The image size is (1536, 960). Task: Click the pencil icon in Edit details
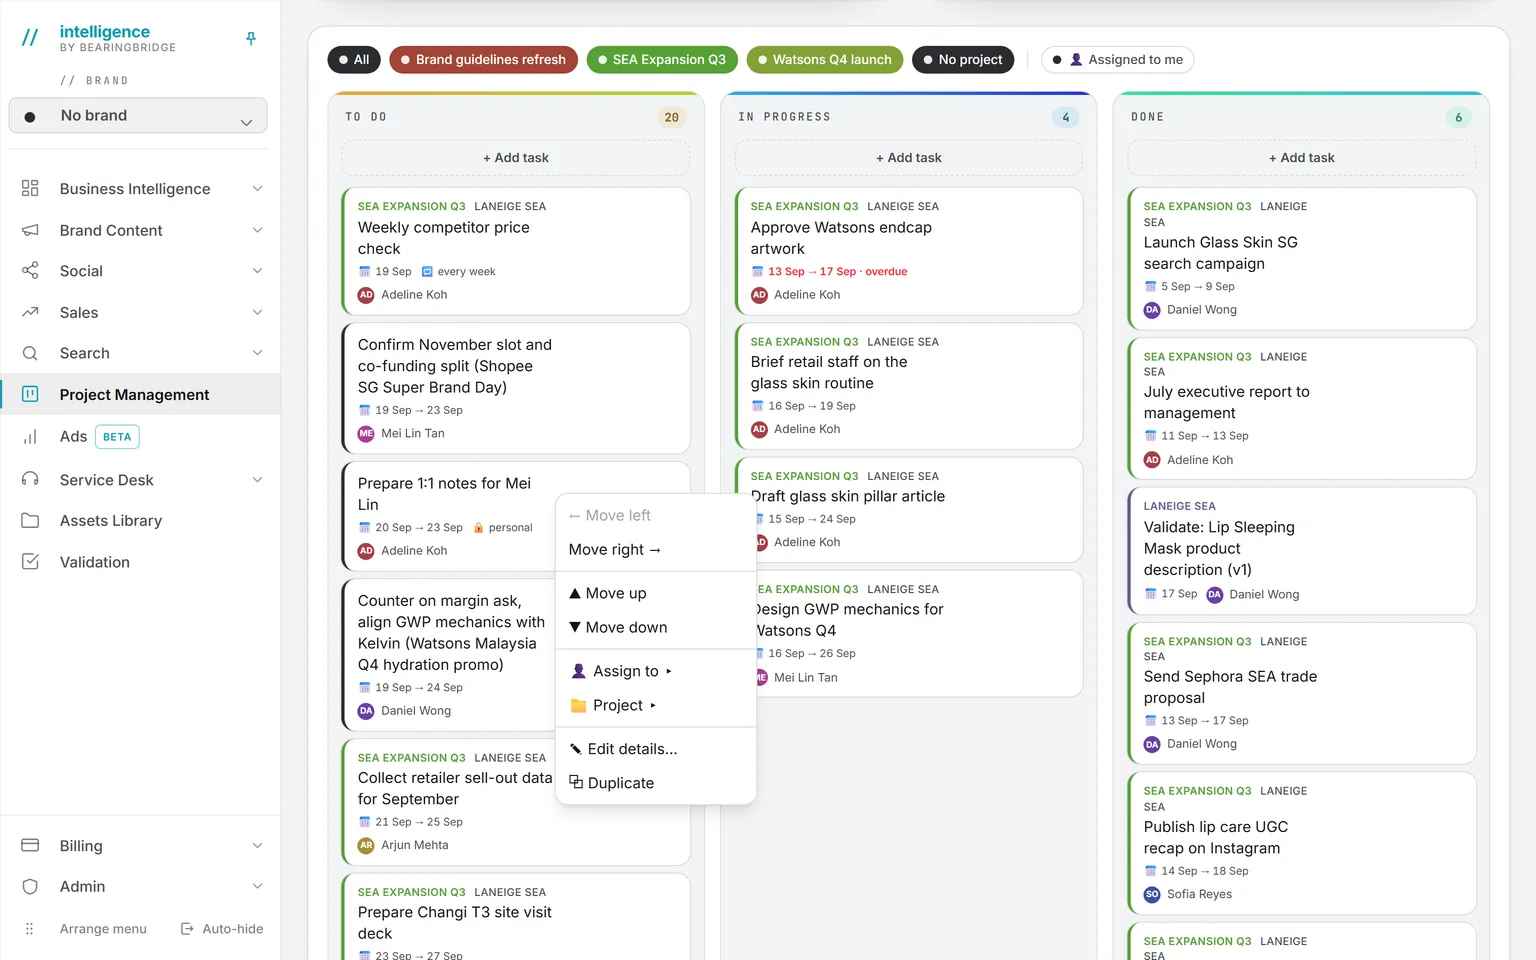click(576, 749)
